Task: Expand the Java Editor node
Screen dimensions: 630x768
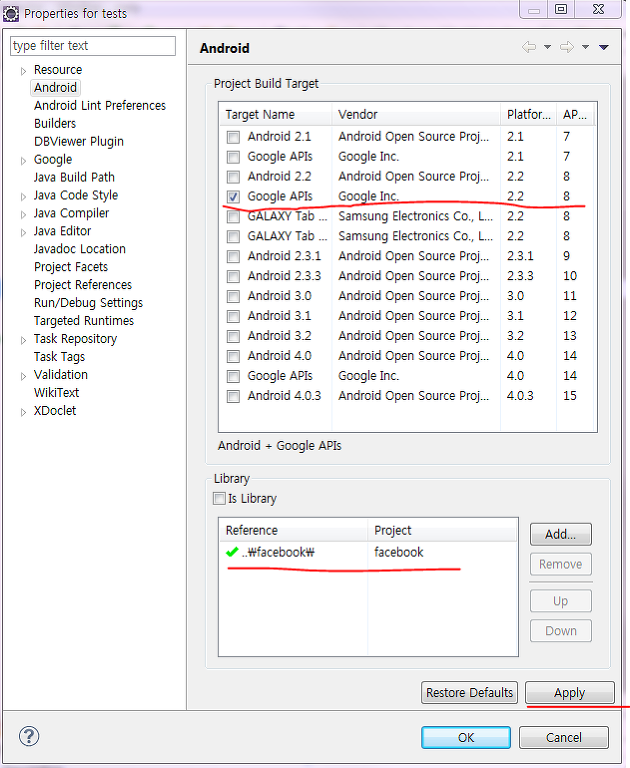Action: 23,232
